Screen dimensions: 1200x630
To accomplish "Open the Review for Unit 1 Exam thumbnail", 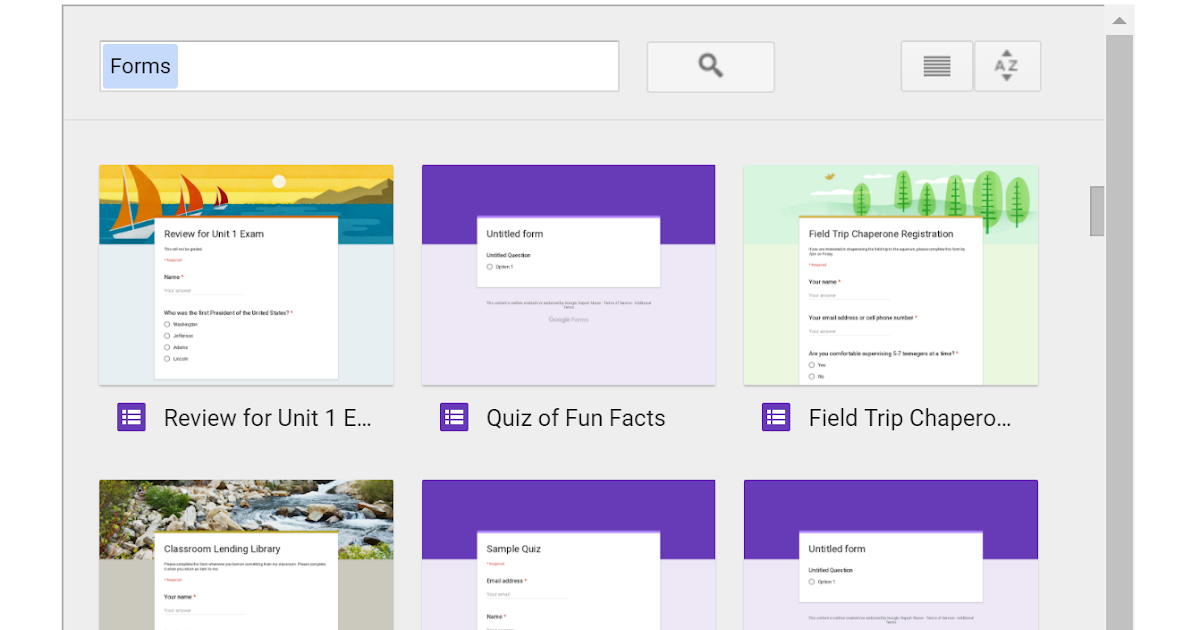I will [246, 275].
